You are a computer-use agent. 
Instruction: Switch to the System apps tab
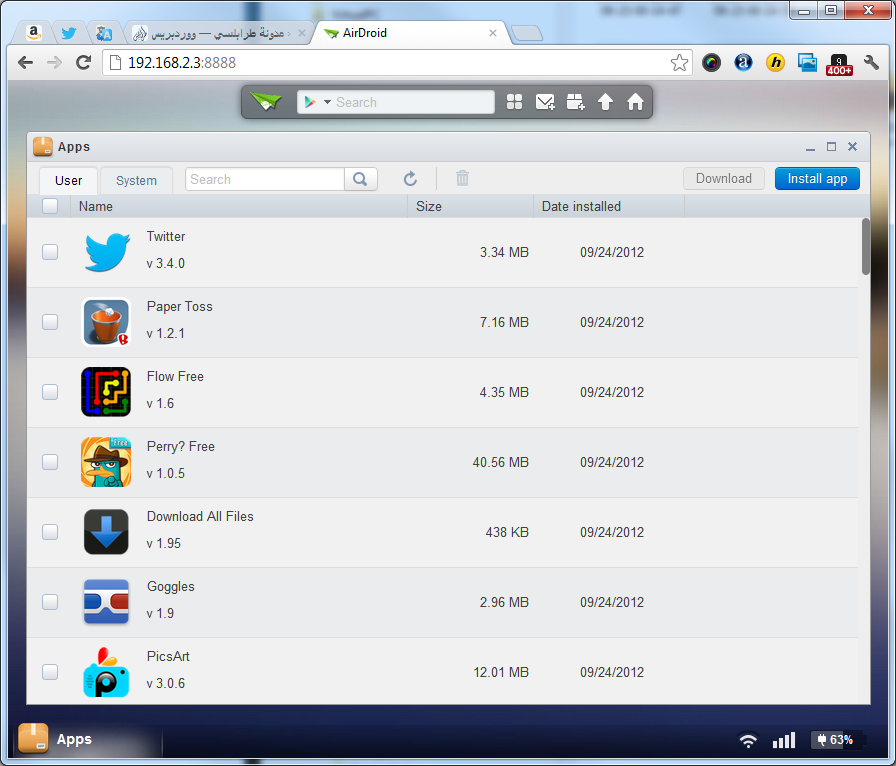[x=136, y=181]
